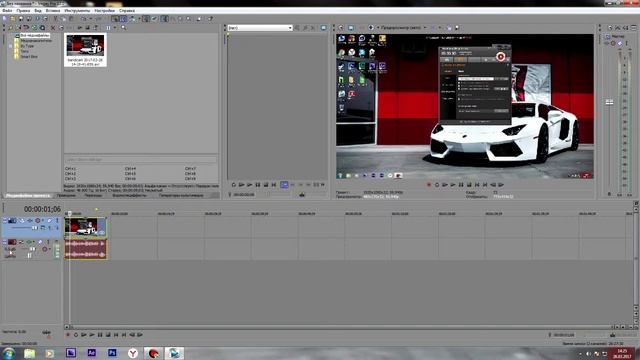Open the Файл menu
640x360 pixels.
pos(7,11)
